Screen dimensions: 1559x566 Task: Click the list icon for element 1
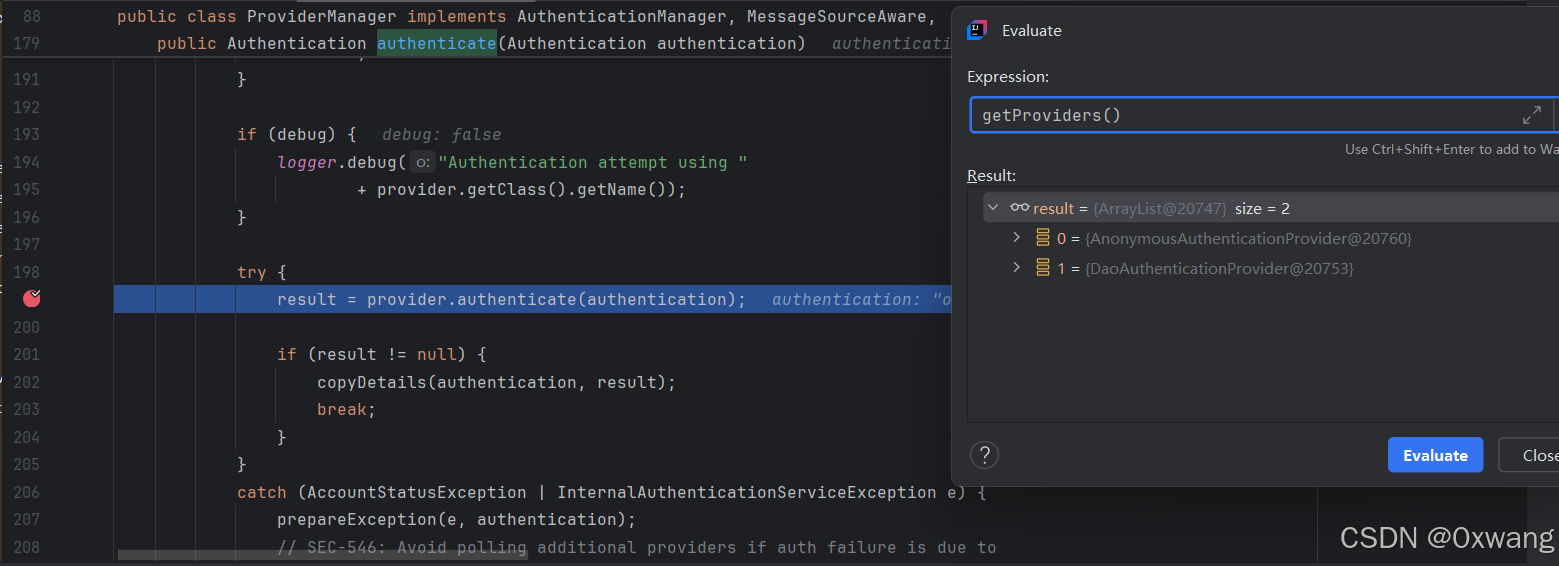[1043, 268]
